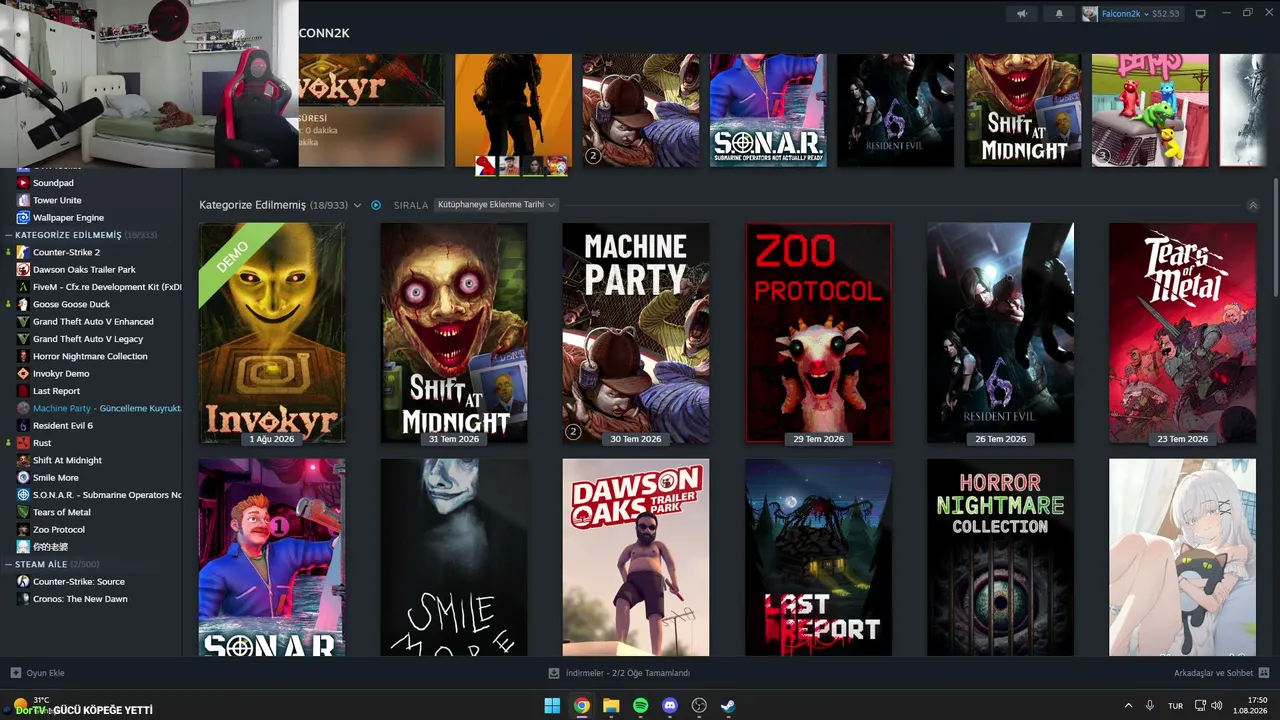Select Shift At Midnight in the sidebar
Screen dimensions: 1280x720
coord(67,460)
